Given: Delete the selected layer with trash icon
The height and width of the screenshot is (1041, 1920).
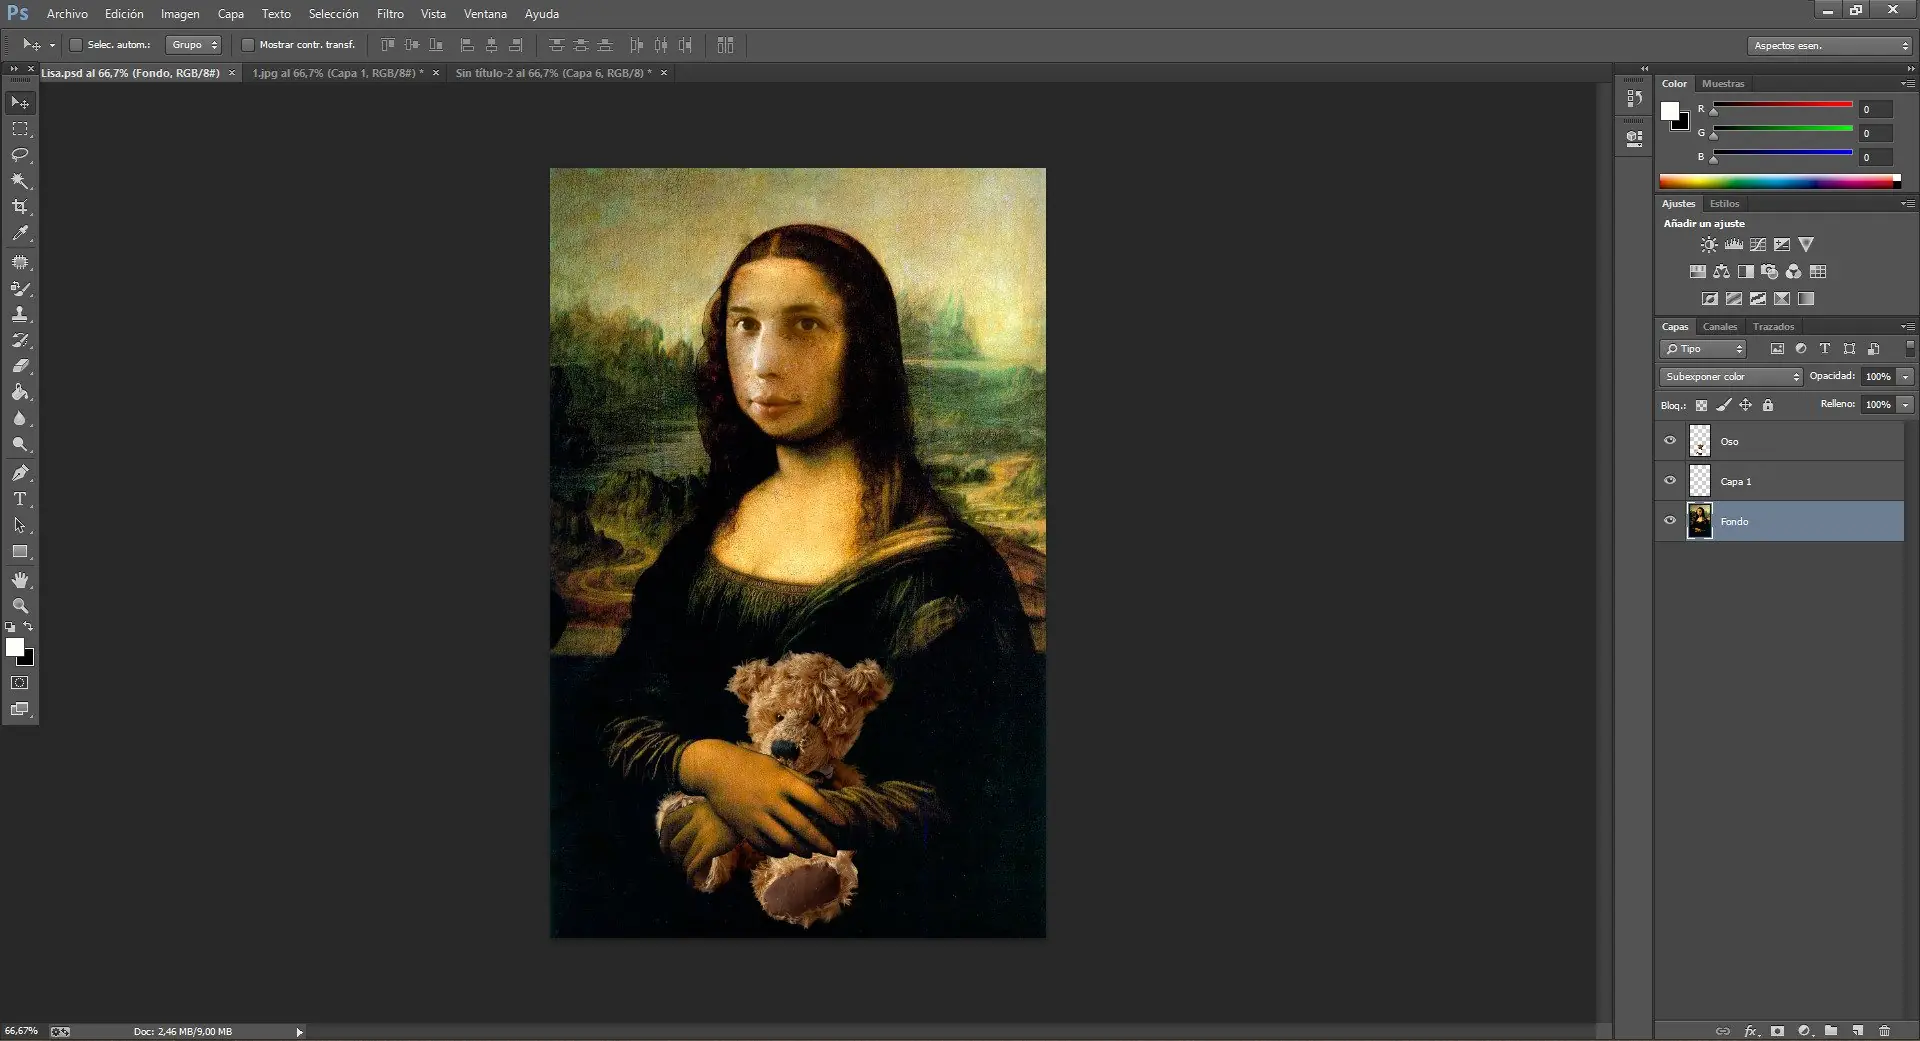Looking at the screenshot, I should coord(1885,1030).
